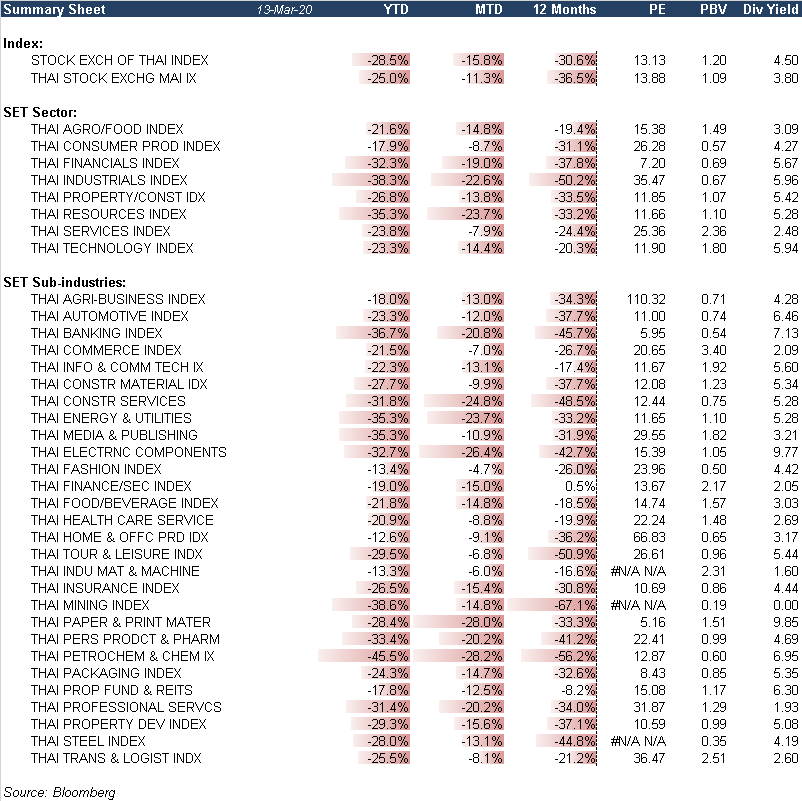Select THAI INDUSTRIALS INDEX label
The height and width of the screenshot is (801, 802).
coord(109,180)
